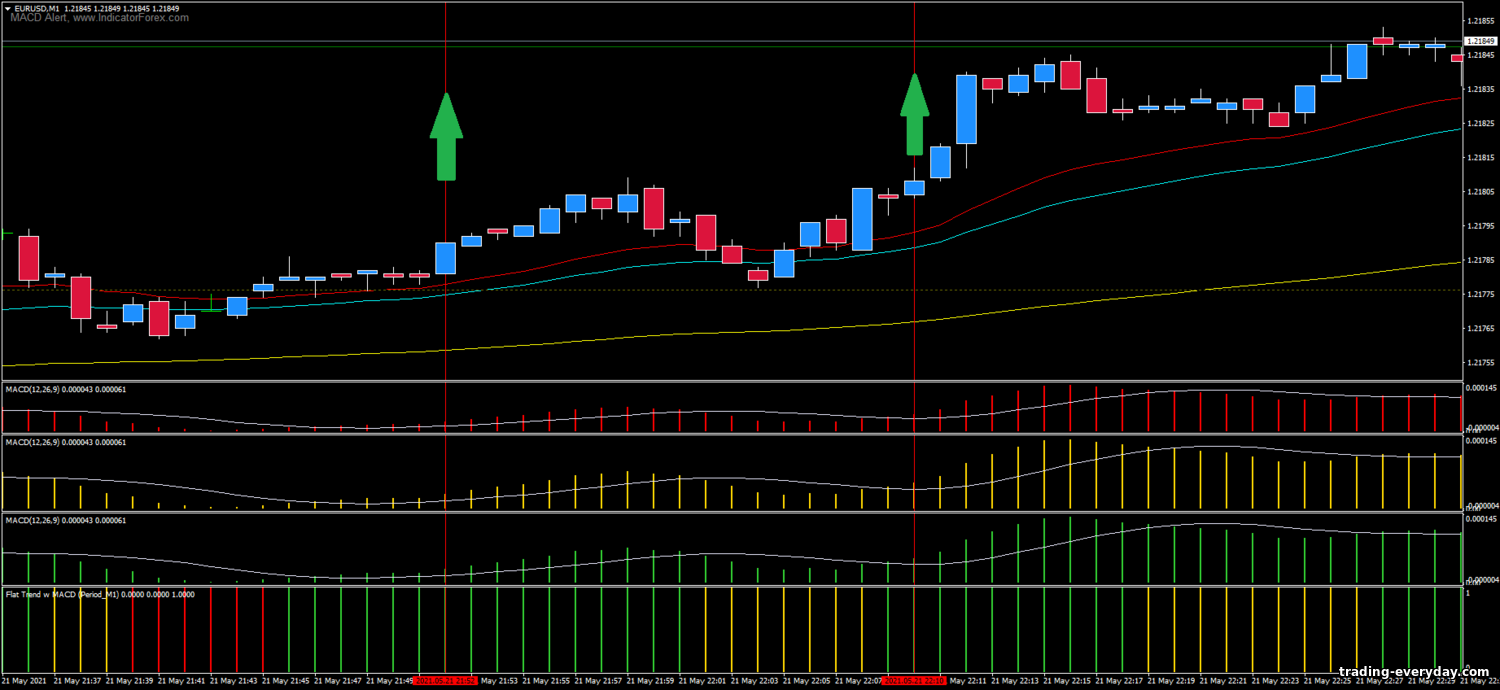Screen dimensions: 1500x690
Task: Select the current price tag 1.21849
Action: [x=1480, y=41]
